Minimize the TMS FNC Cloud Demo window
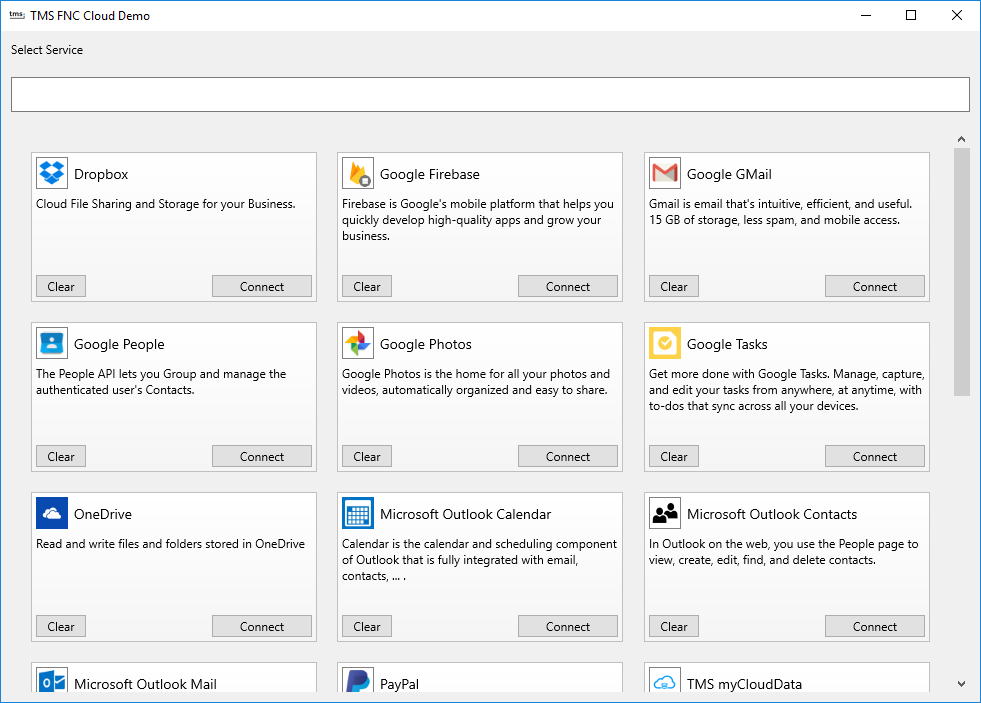This screenshot has width=981, height=703. (x=866, y=15)
